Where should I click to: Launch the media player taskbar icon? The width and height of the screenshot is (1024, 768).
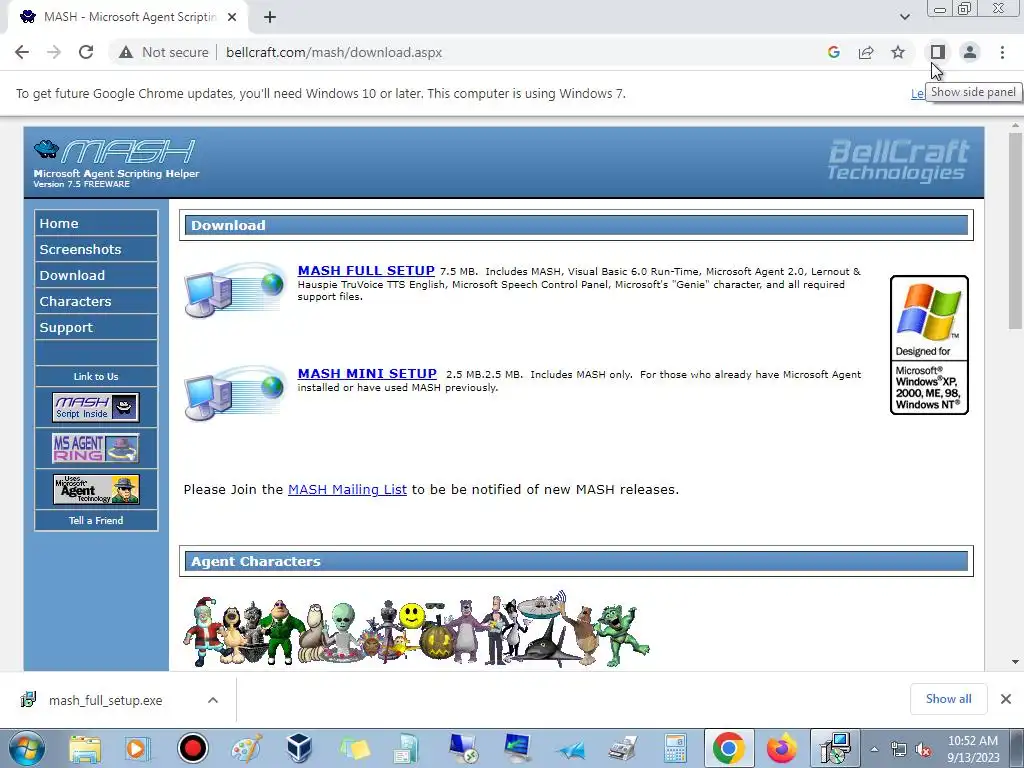pos(137,748)
